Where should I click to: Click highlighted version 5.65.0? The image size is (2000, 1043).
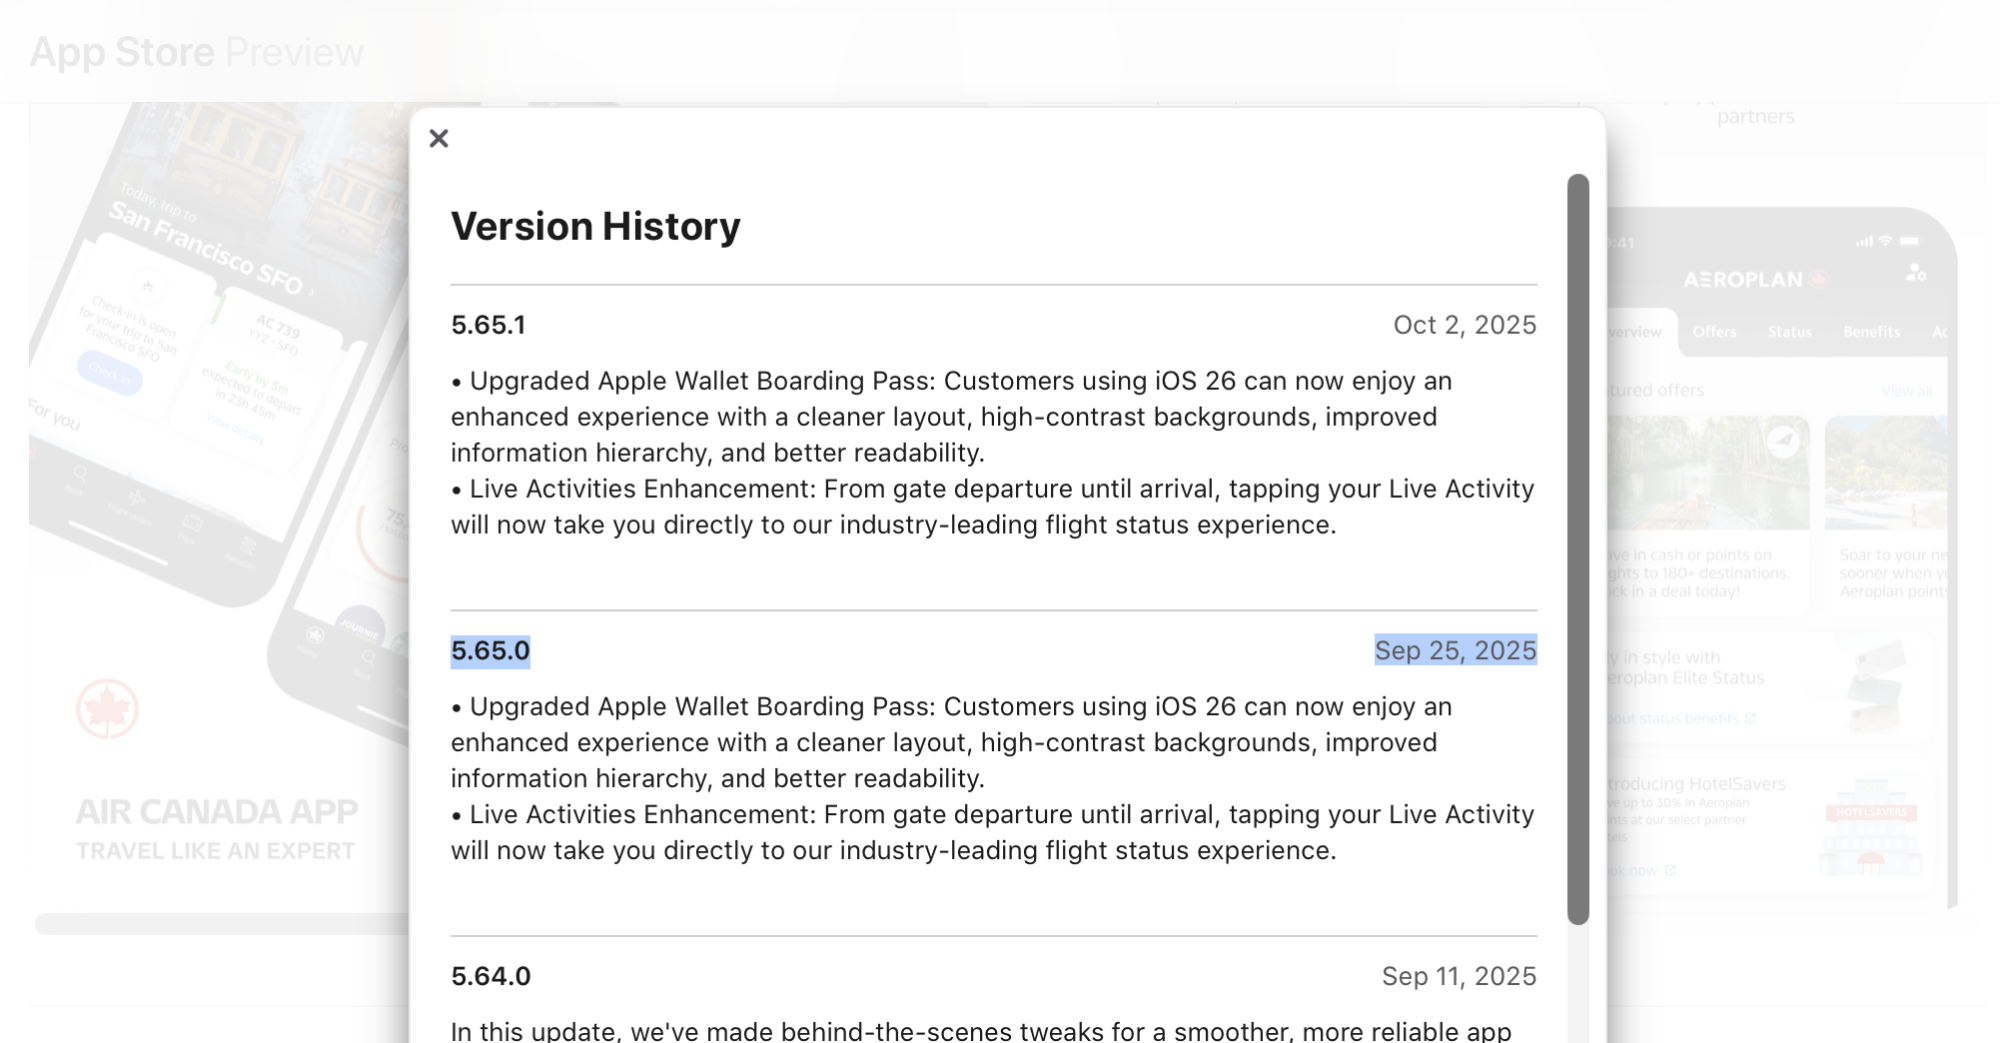pyautogui.click(x=490, y=651)
